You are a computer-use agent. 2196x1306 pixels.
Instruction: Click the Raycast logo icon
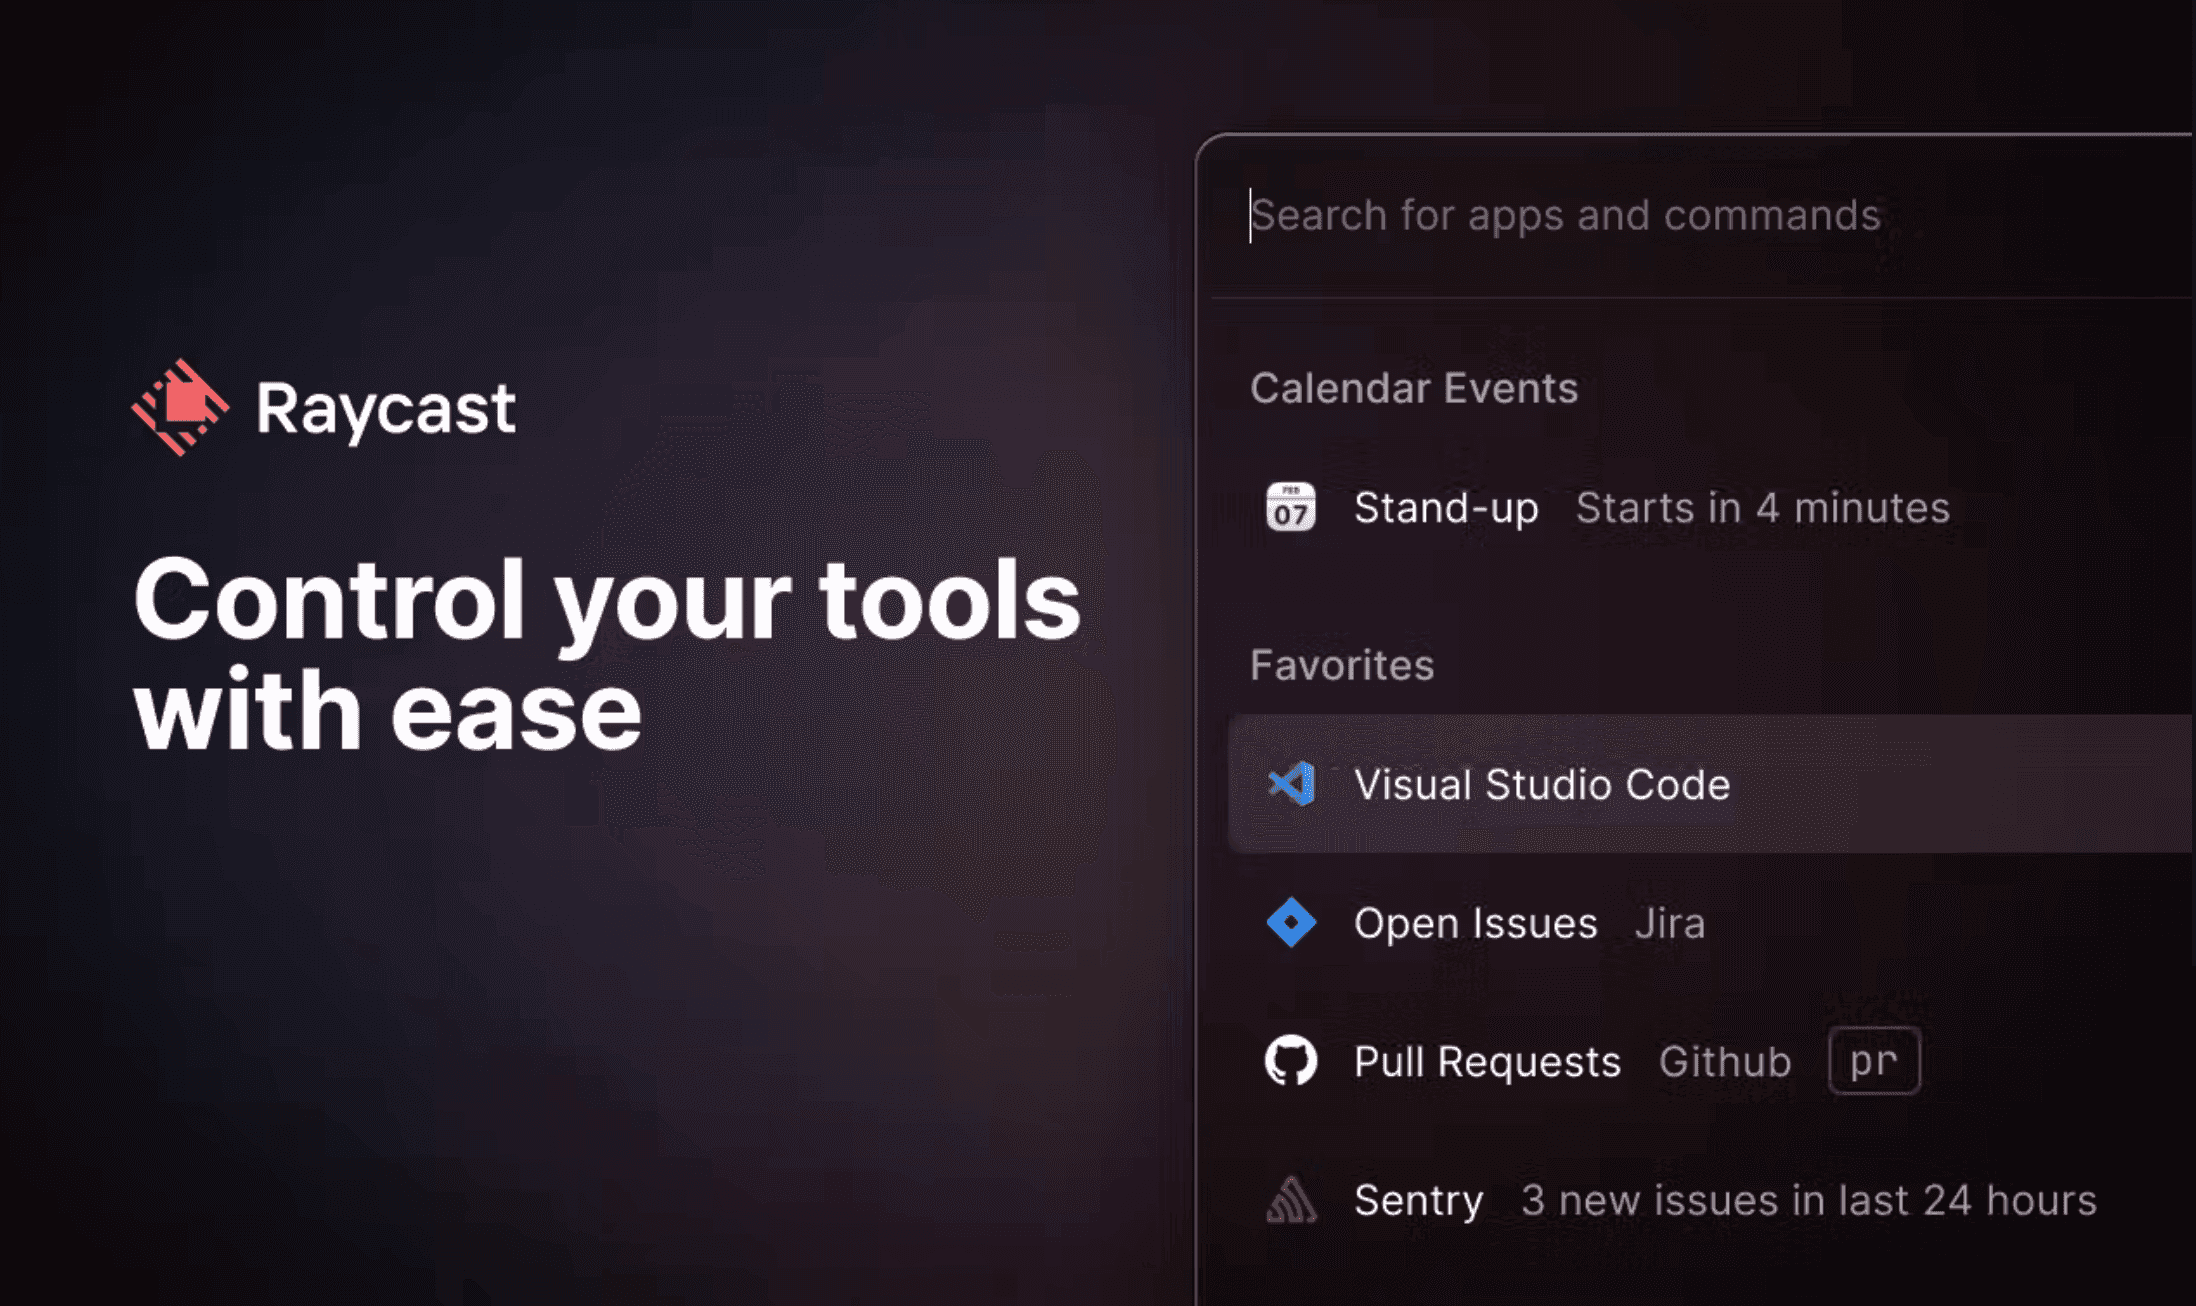[x=181, y=407]
